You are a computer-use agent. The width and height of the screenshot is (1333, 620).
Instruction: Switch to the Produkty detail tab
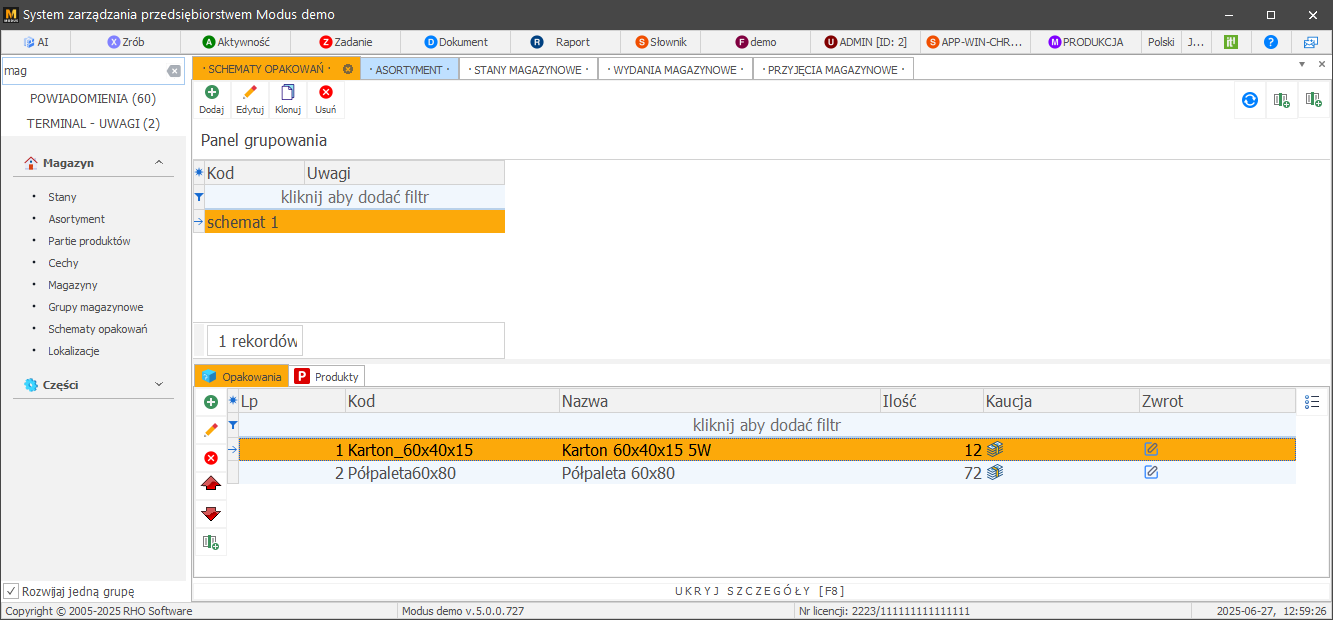[327, 376]
